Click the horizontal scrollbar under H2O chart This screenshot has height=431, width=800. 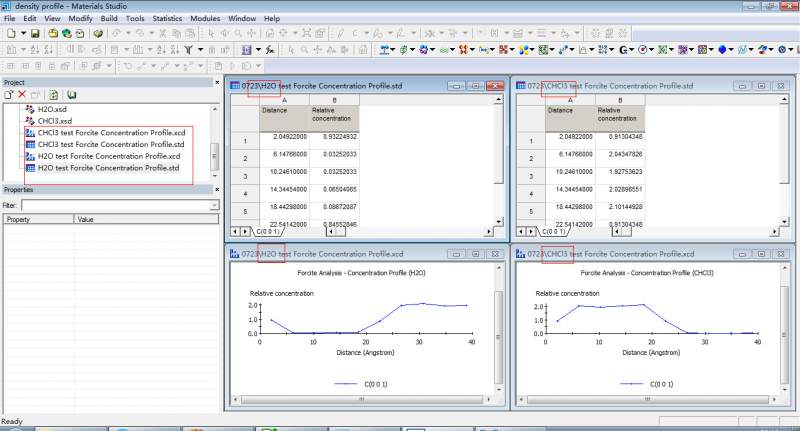(x=362, y=400)
